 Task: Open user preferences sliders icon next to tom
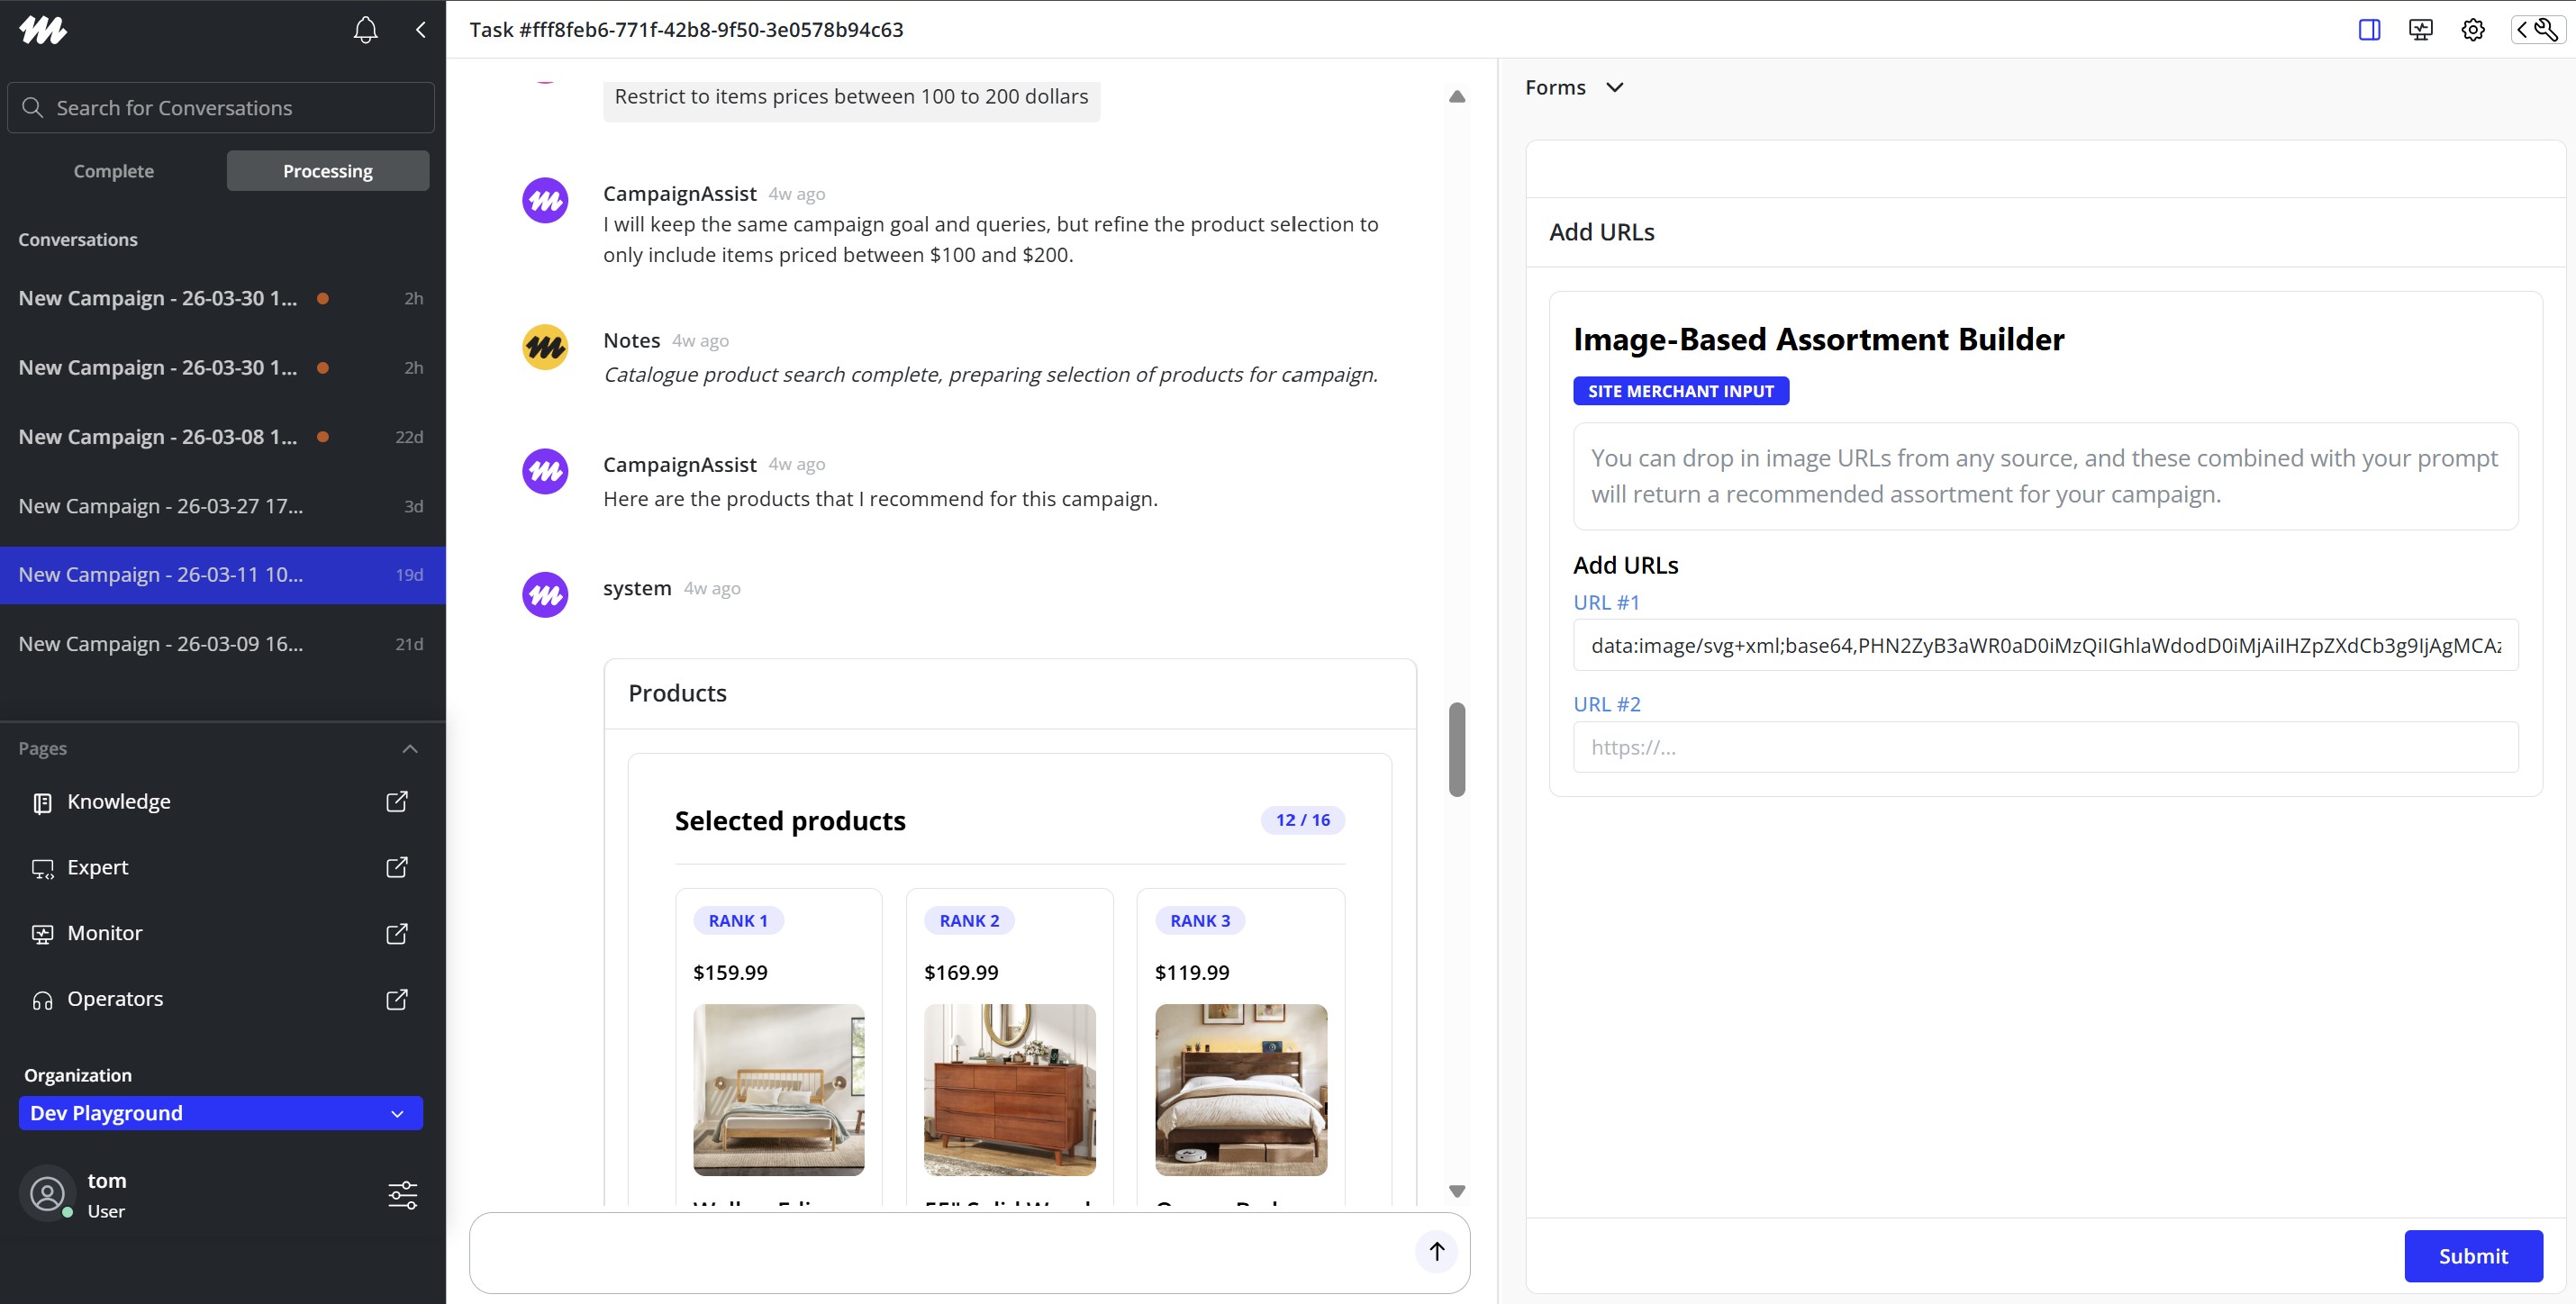pos(402,1195)
